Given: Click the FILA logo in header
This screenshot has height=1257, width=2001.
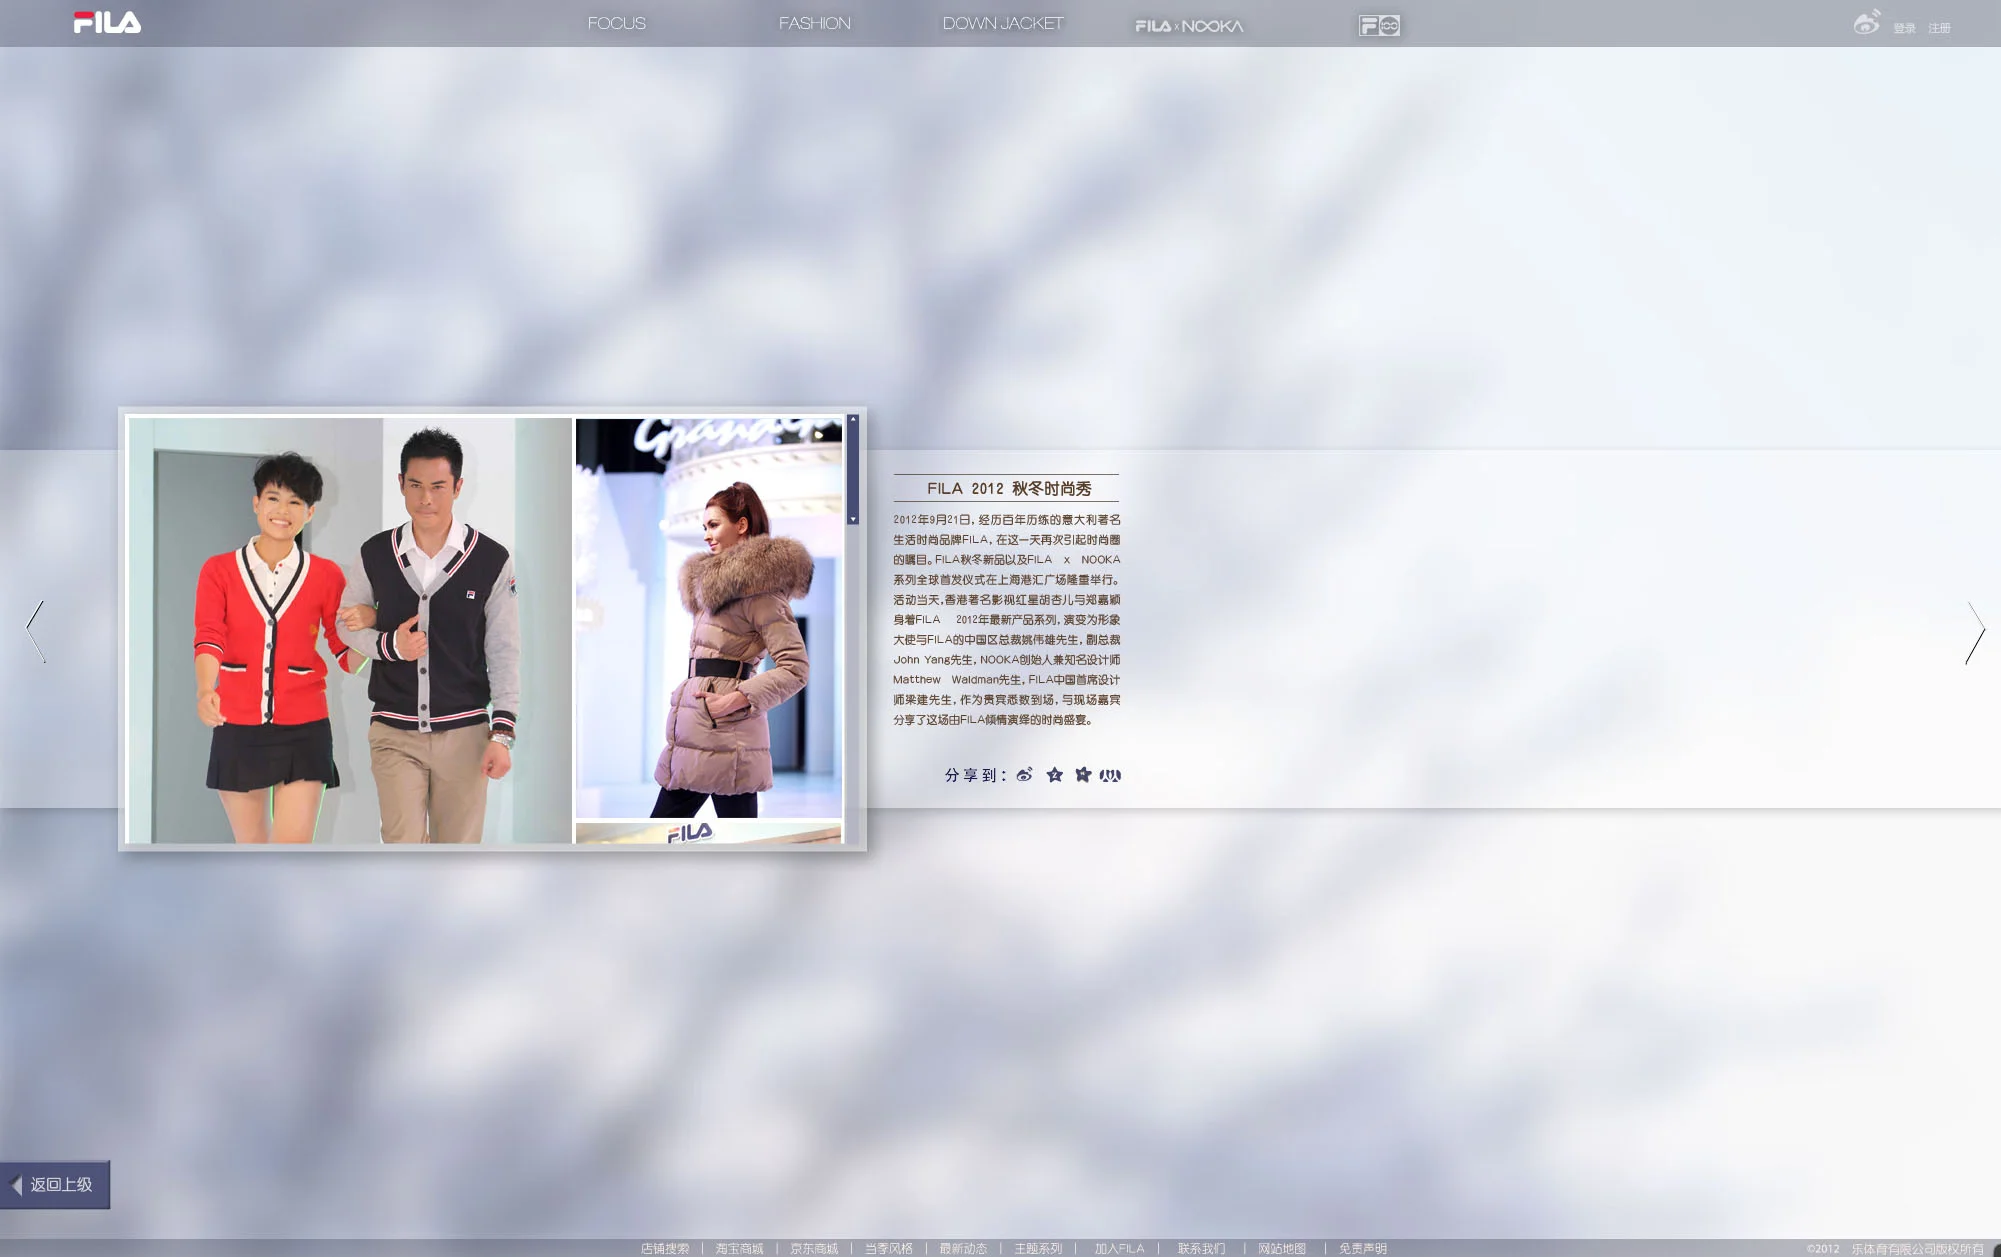Looking at the screenshot, I should pos(107,22).
